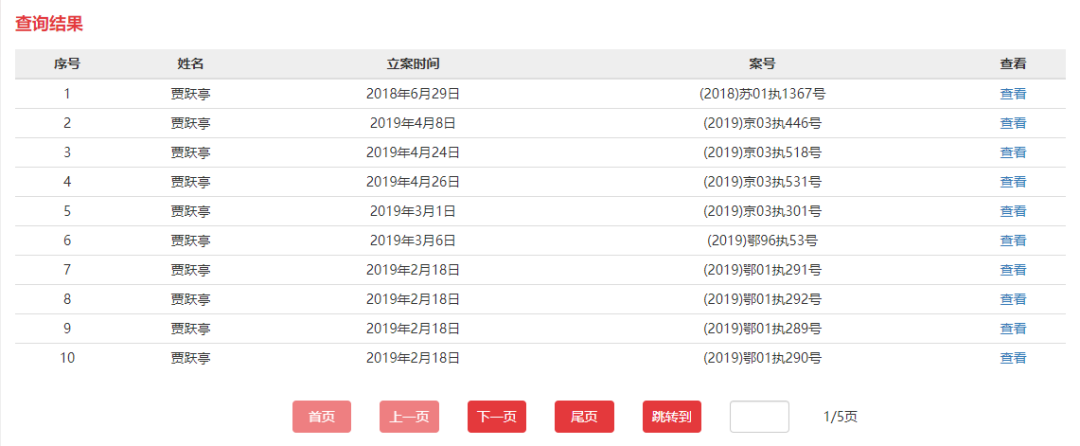Click the 姓名 column header
The width and height of the screenshot is (1080, 446).
pyautogui.click(x=190, y=64)
